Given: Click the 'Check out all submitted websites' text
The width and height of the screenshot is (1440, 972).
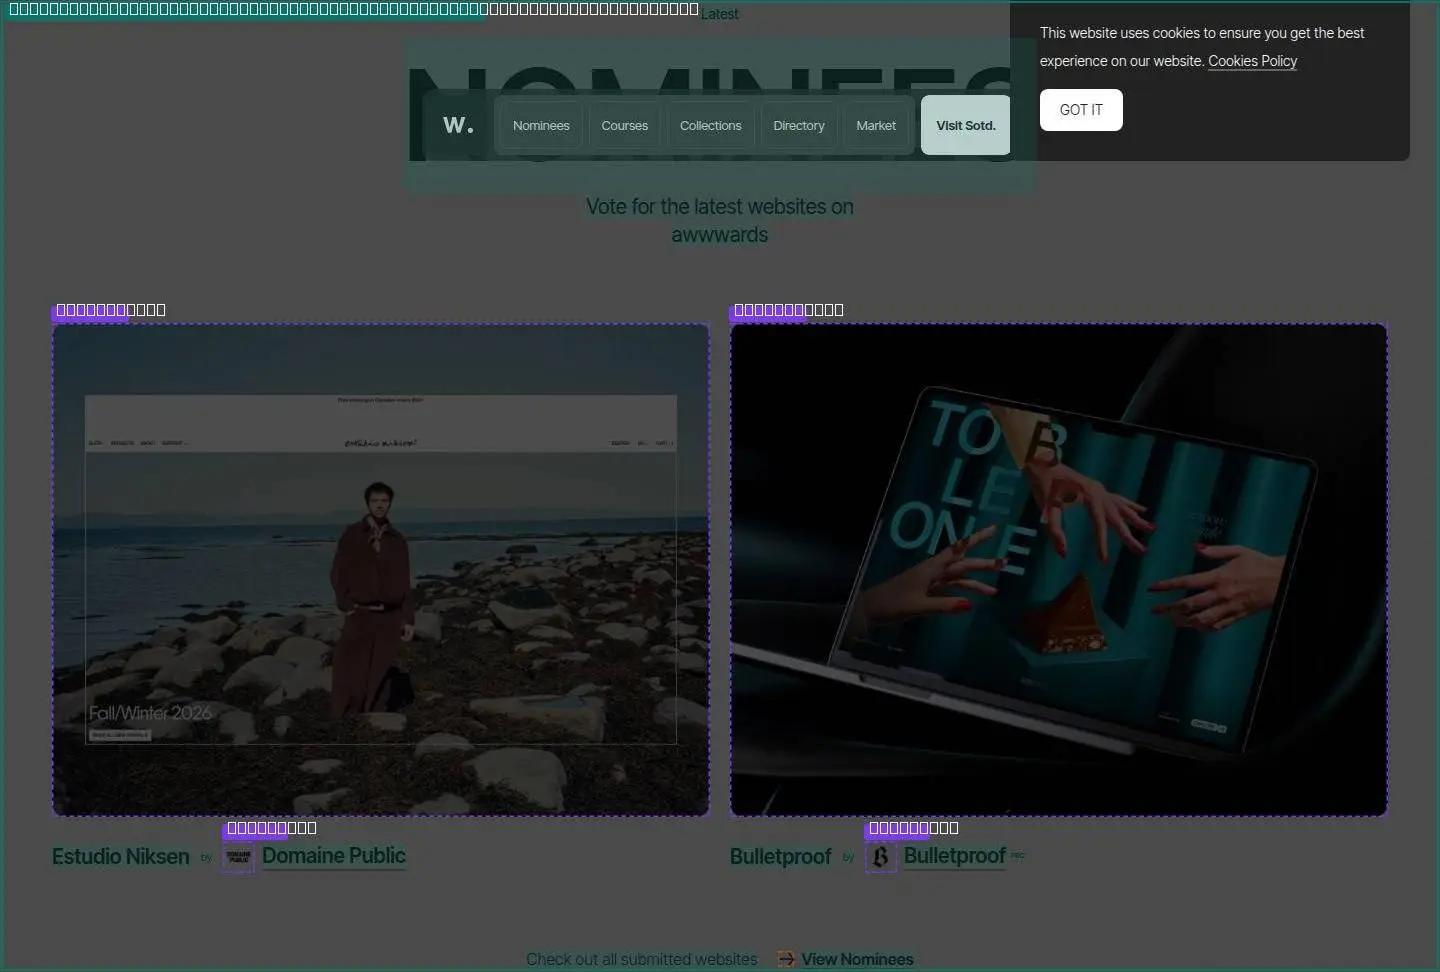Looking at the screenshot, I should tap(642, 959).
